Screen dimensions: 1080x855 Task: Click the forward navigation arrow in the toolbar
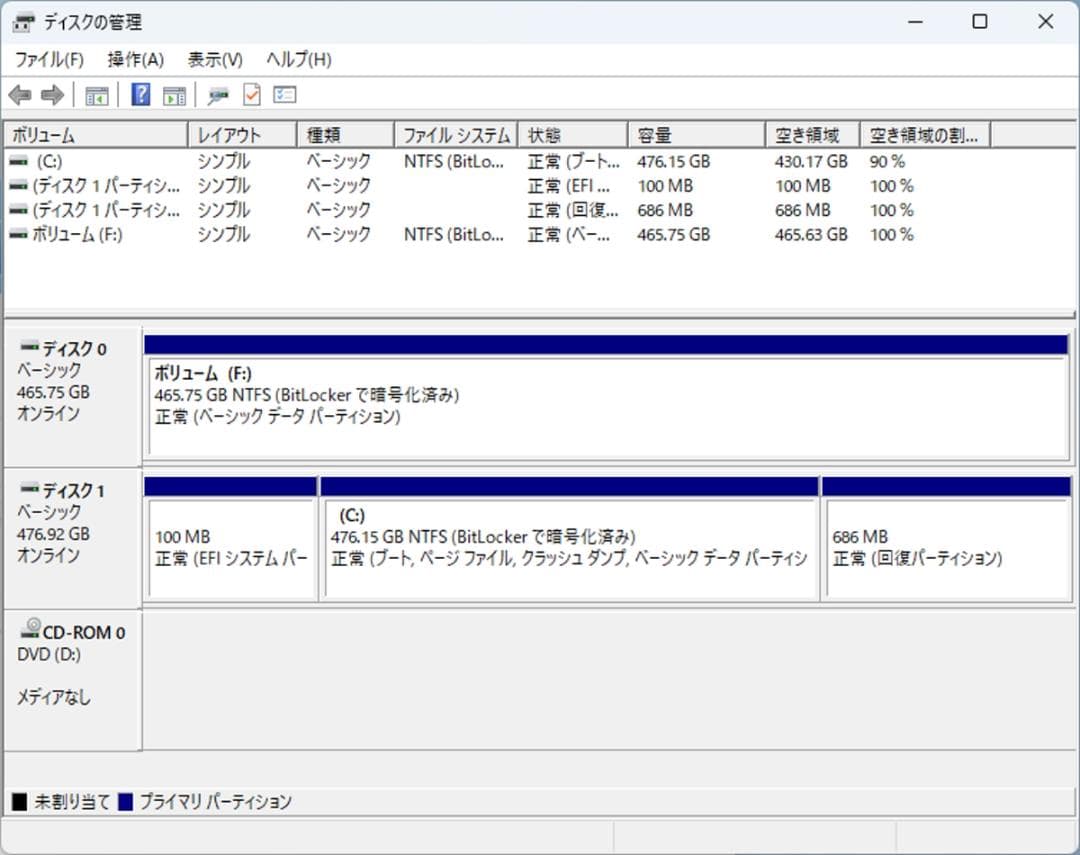pos(50,94)
